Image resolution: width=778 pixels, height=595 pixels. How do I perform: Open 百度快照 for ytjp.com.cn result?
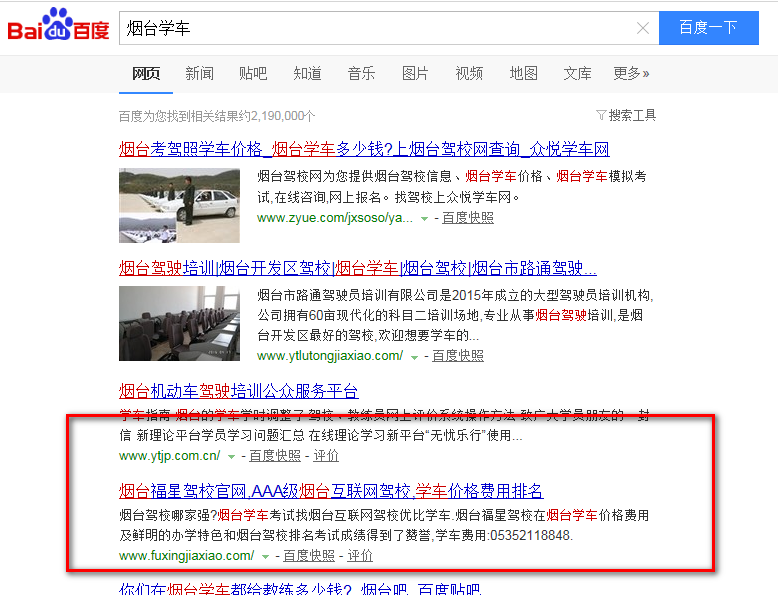tap(275, 456)
